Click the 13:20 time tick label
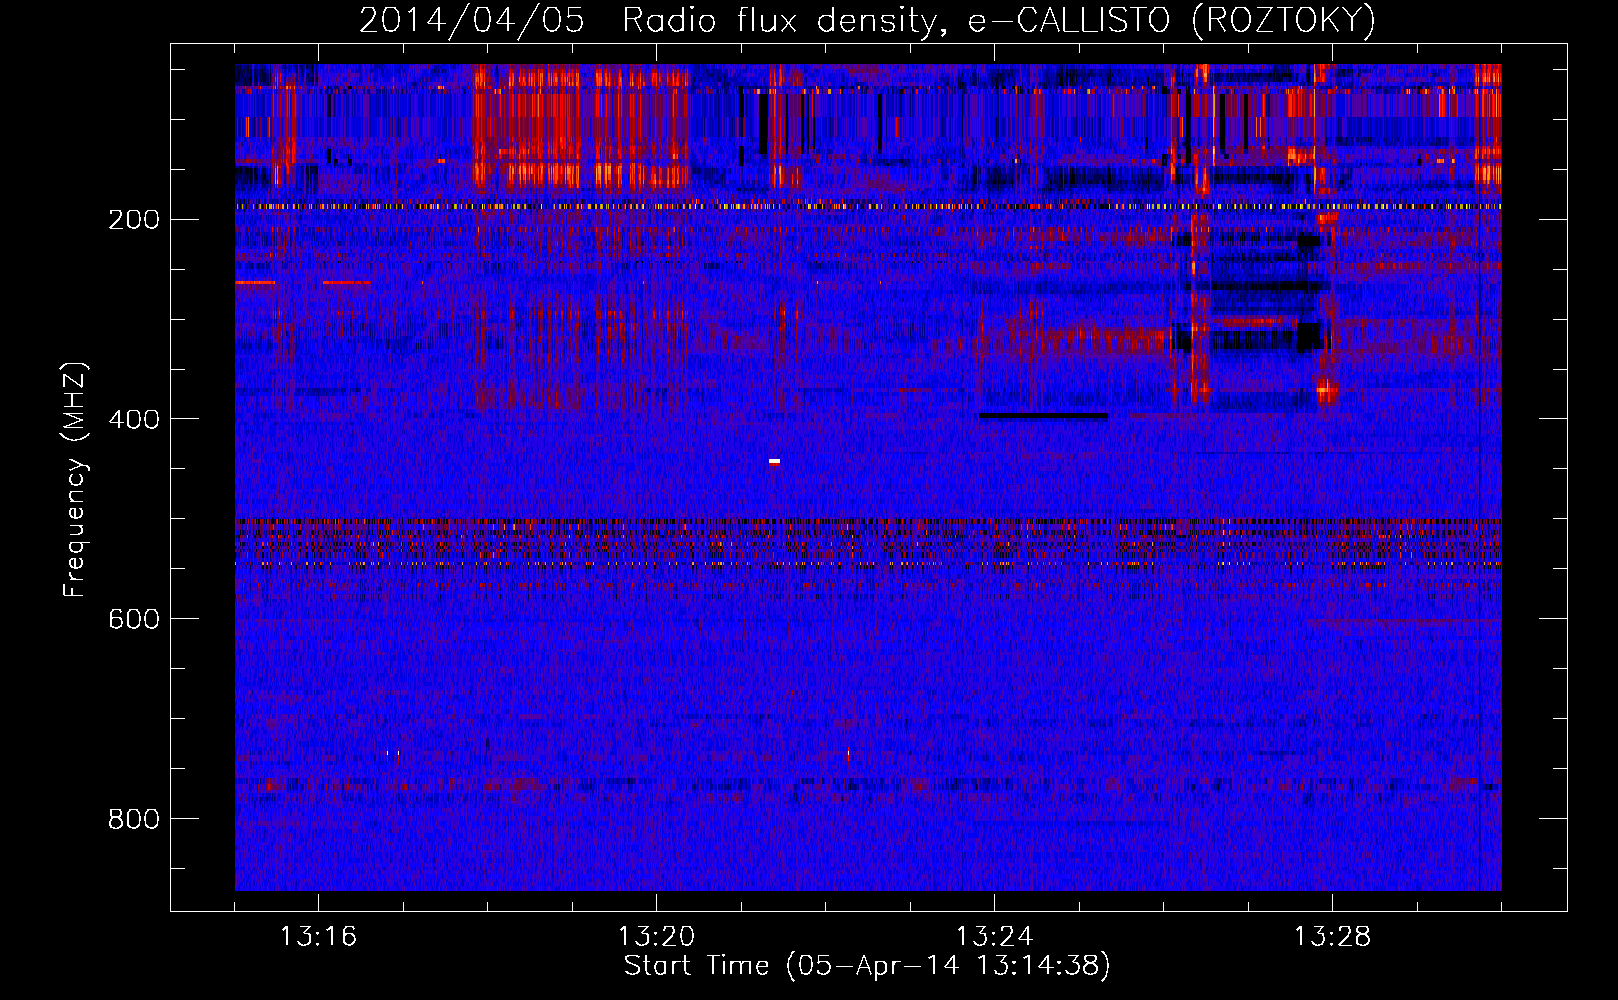1618x1000 pixels. point(656,937)
